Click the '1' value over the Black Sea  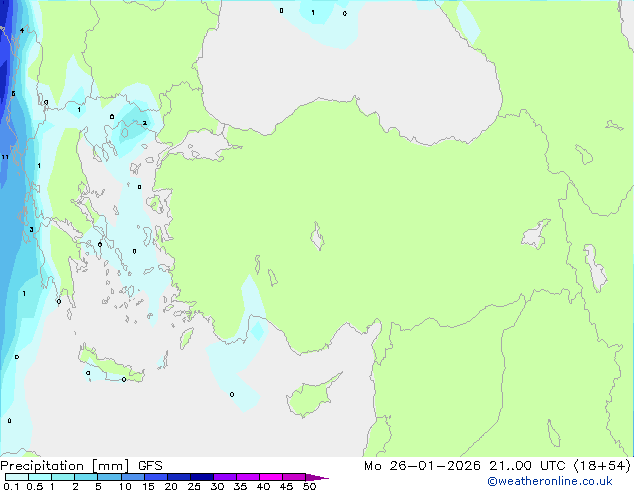(x=313, y=13)
